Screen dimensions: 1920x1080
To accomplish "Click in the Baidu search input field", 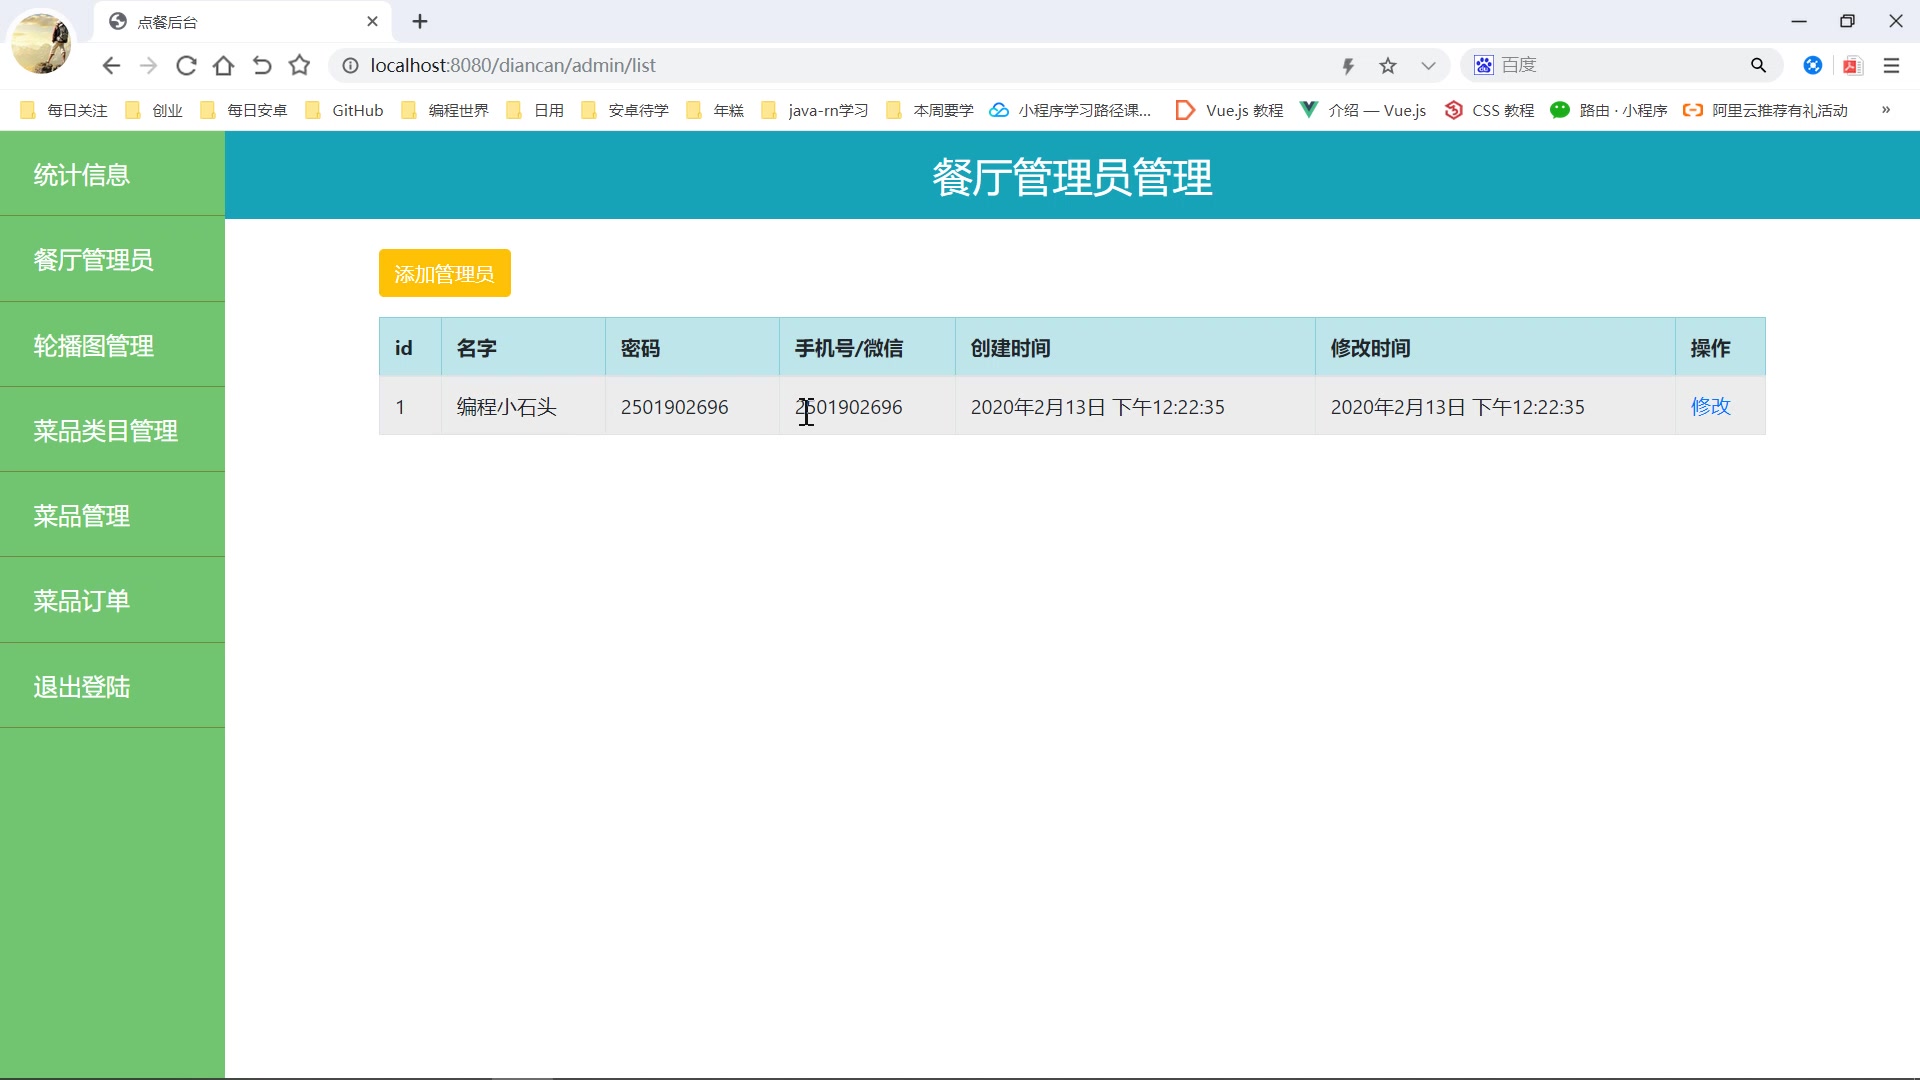I will (1620, 66).
